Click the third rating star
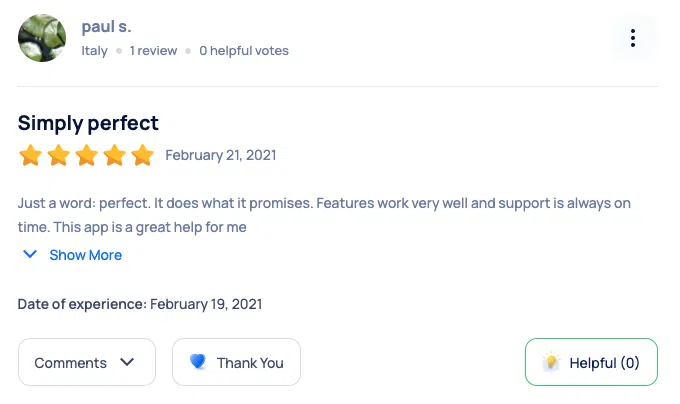This screenshot has width=680, height=404. coord(87,155)
